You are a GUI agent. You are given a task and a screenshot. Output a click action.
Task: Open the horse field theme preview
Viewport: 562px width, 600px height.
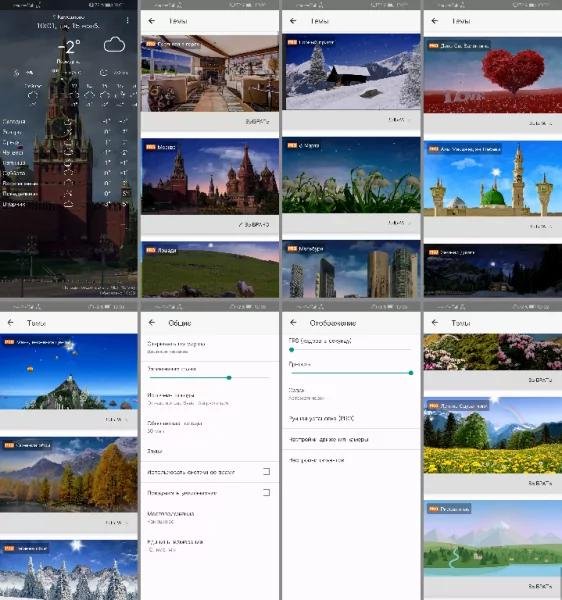click(210, 269)
